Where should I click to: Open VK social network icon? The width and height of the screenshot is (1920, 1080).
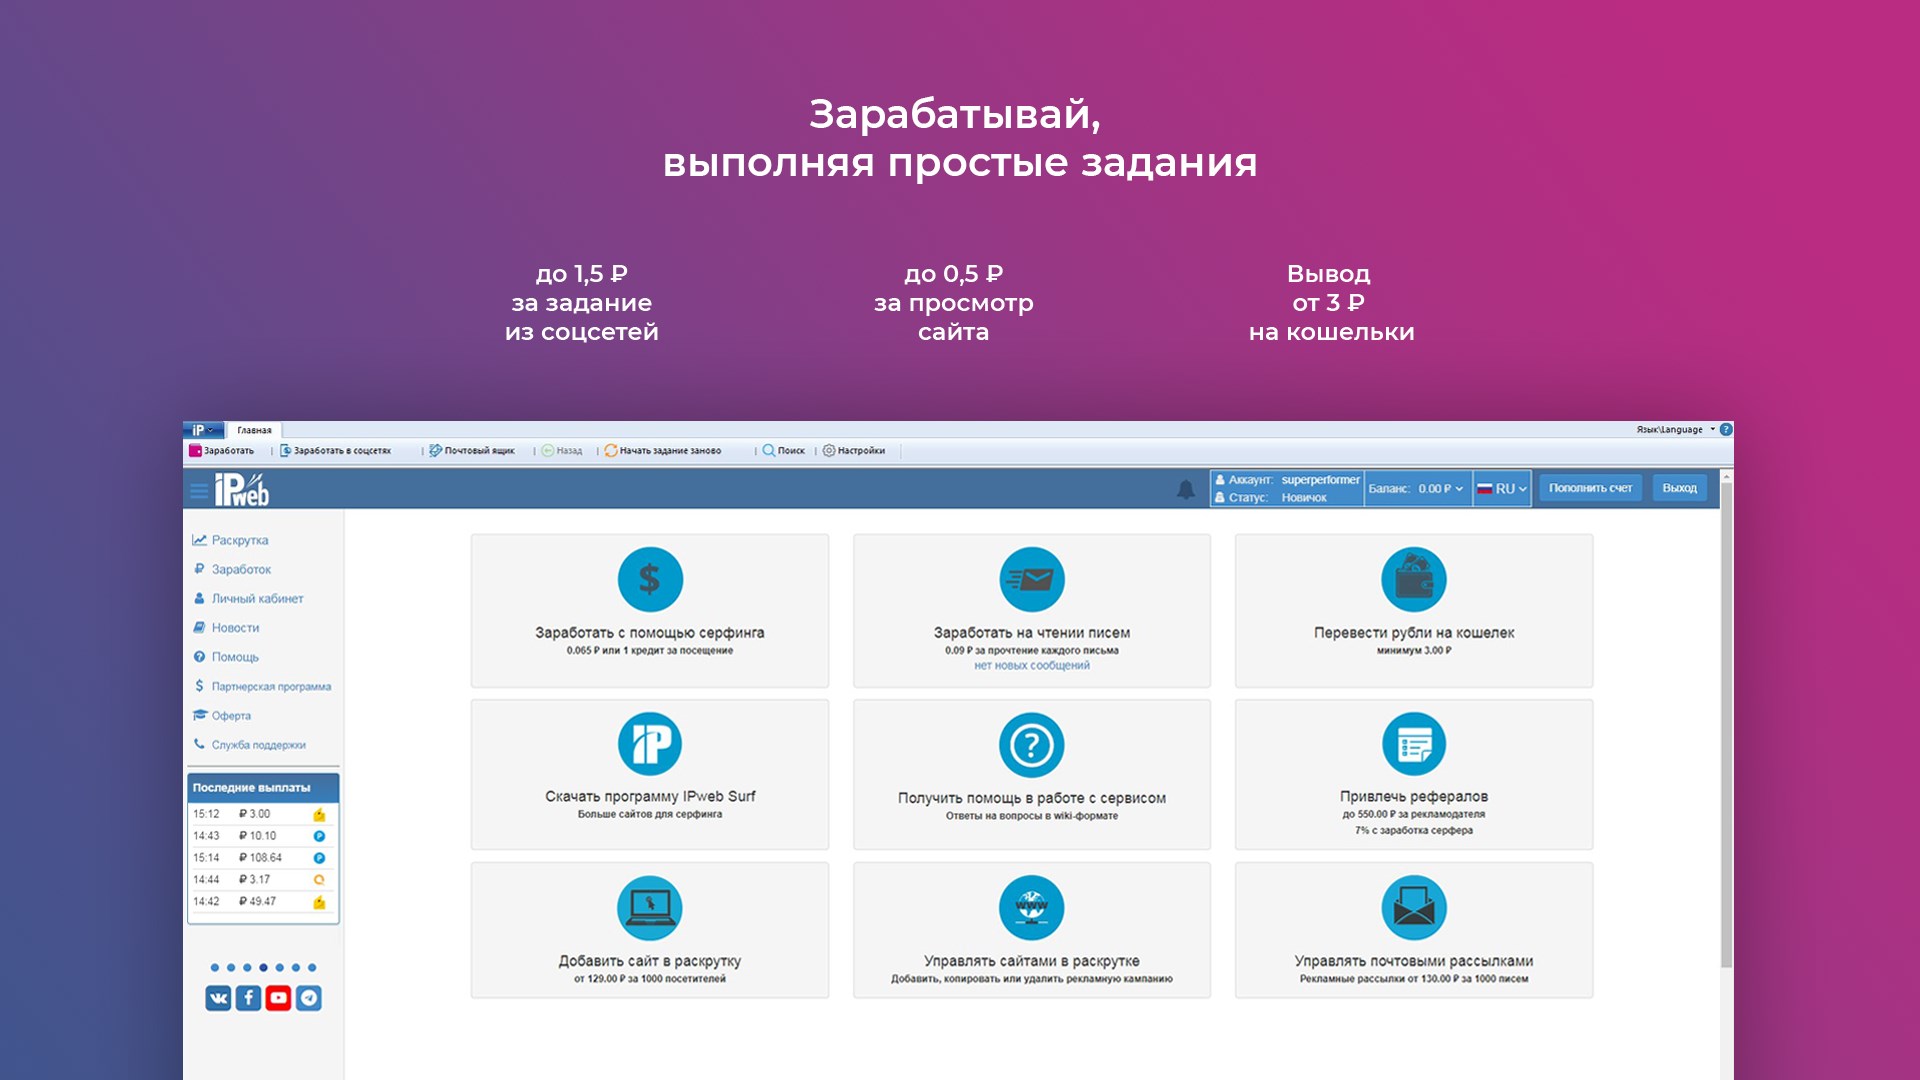click(218, 998)
